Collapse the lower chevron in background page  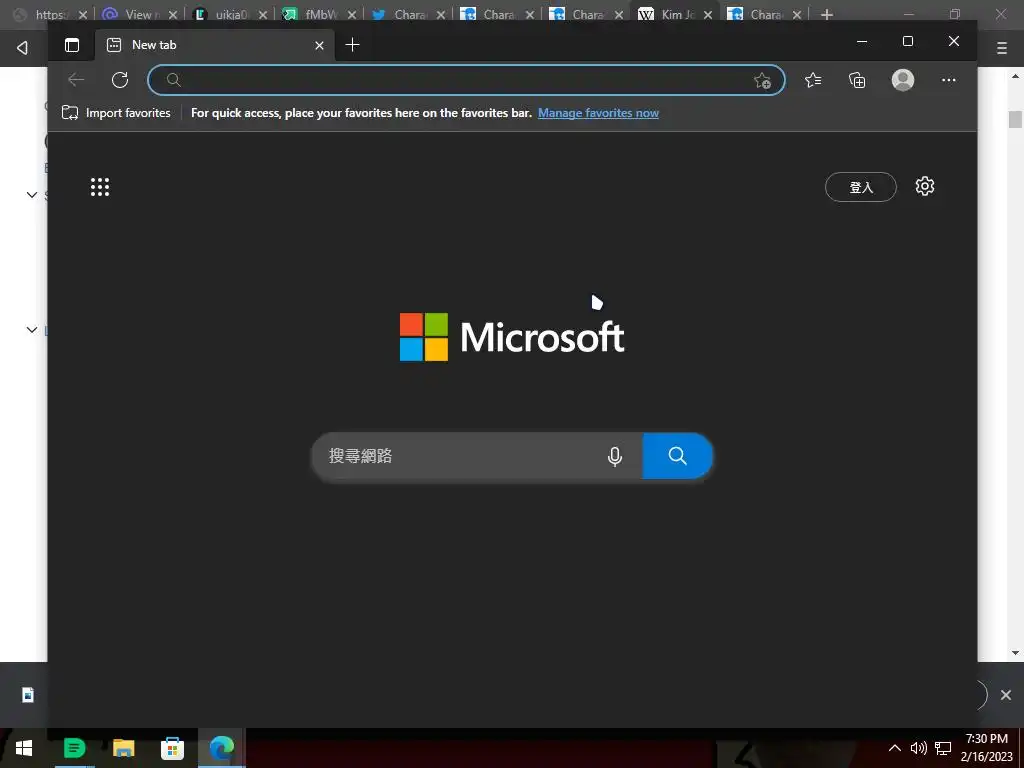tap(31, 330)
